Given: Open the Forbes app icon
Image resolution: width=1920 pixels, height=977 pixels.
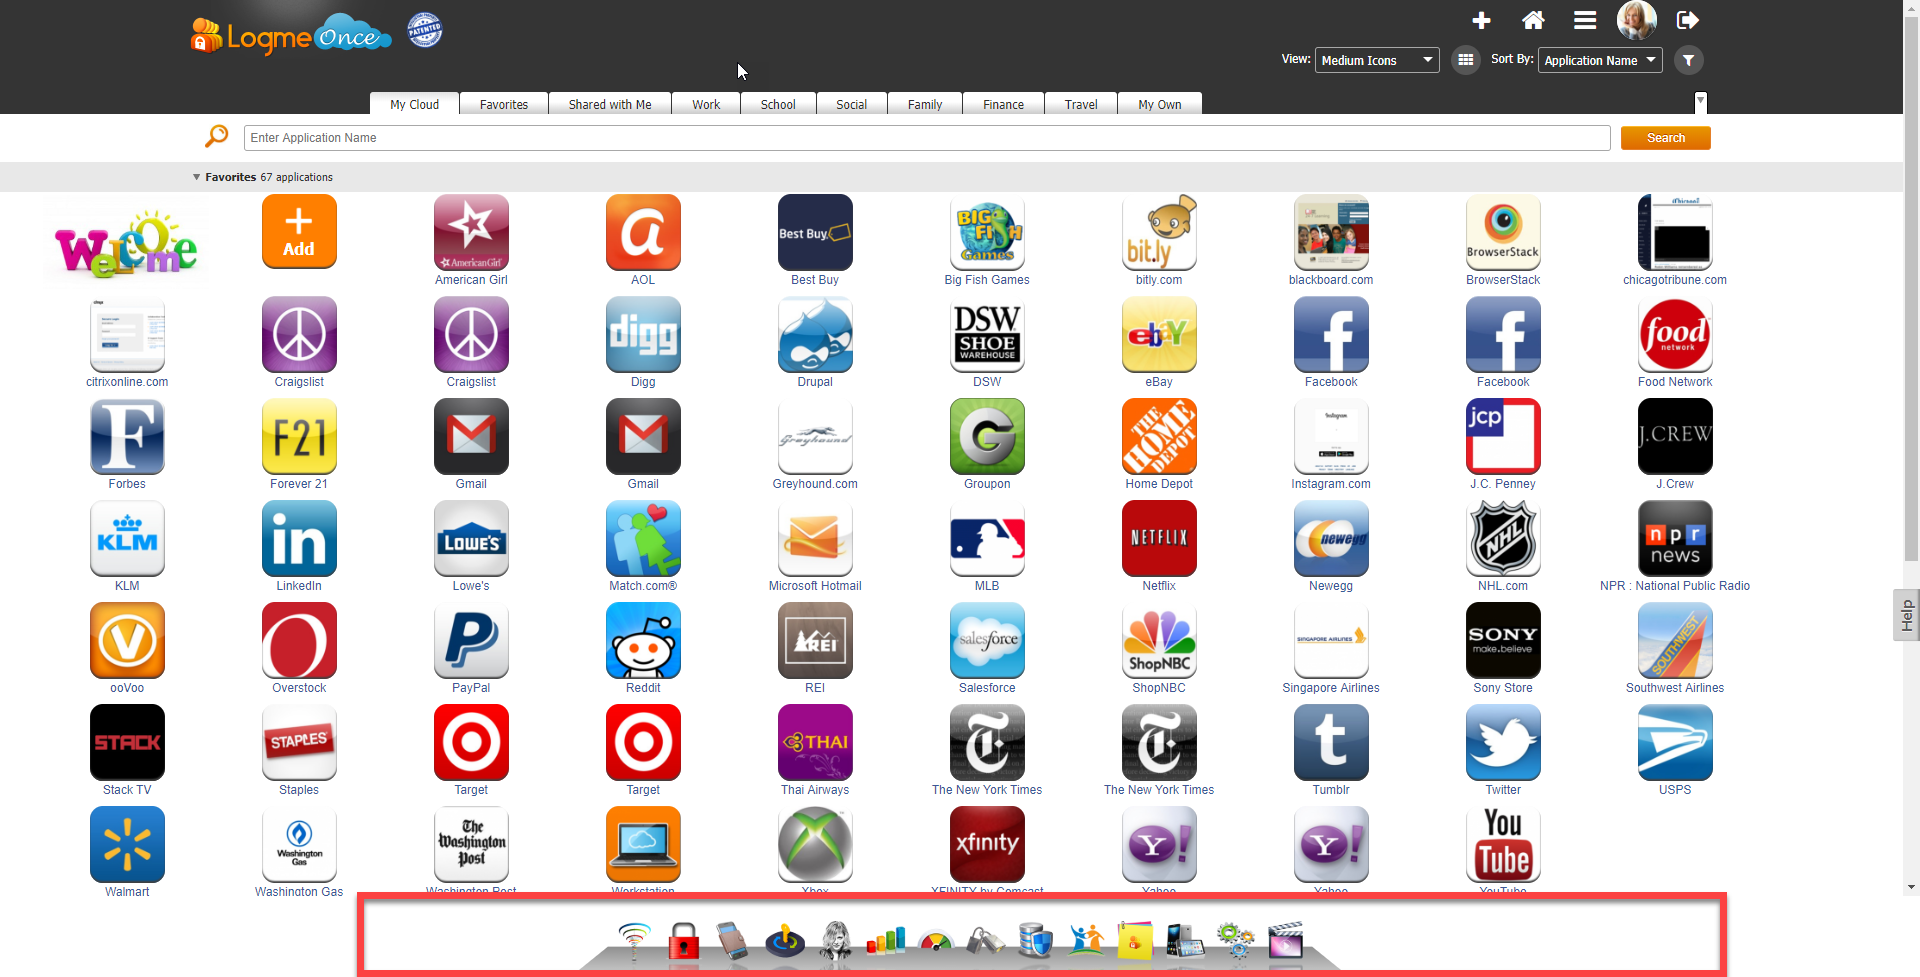Looking at the screenshot, I should click(x=127, y=436).
